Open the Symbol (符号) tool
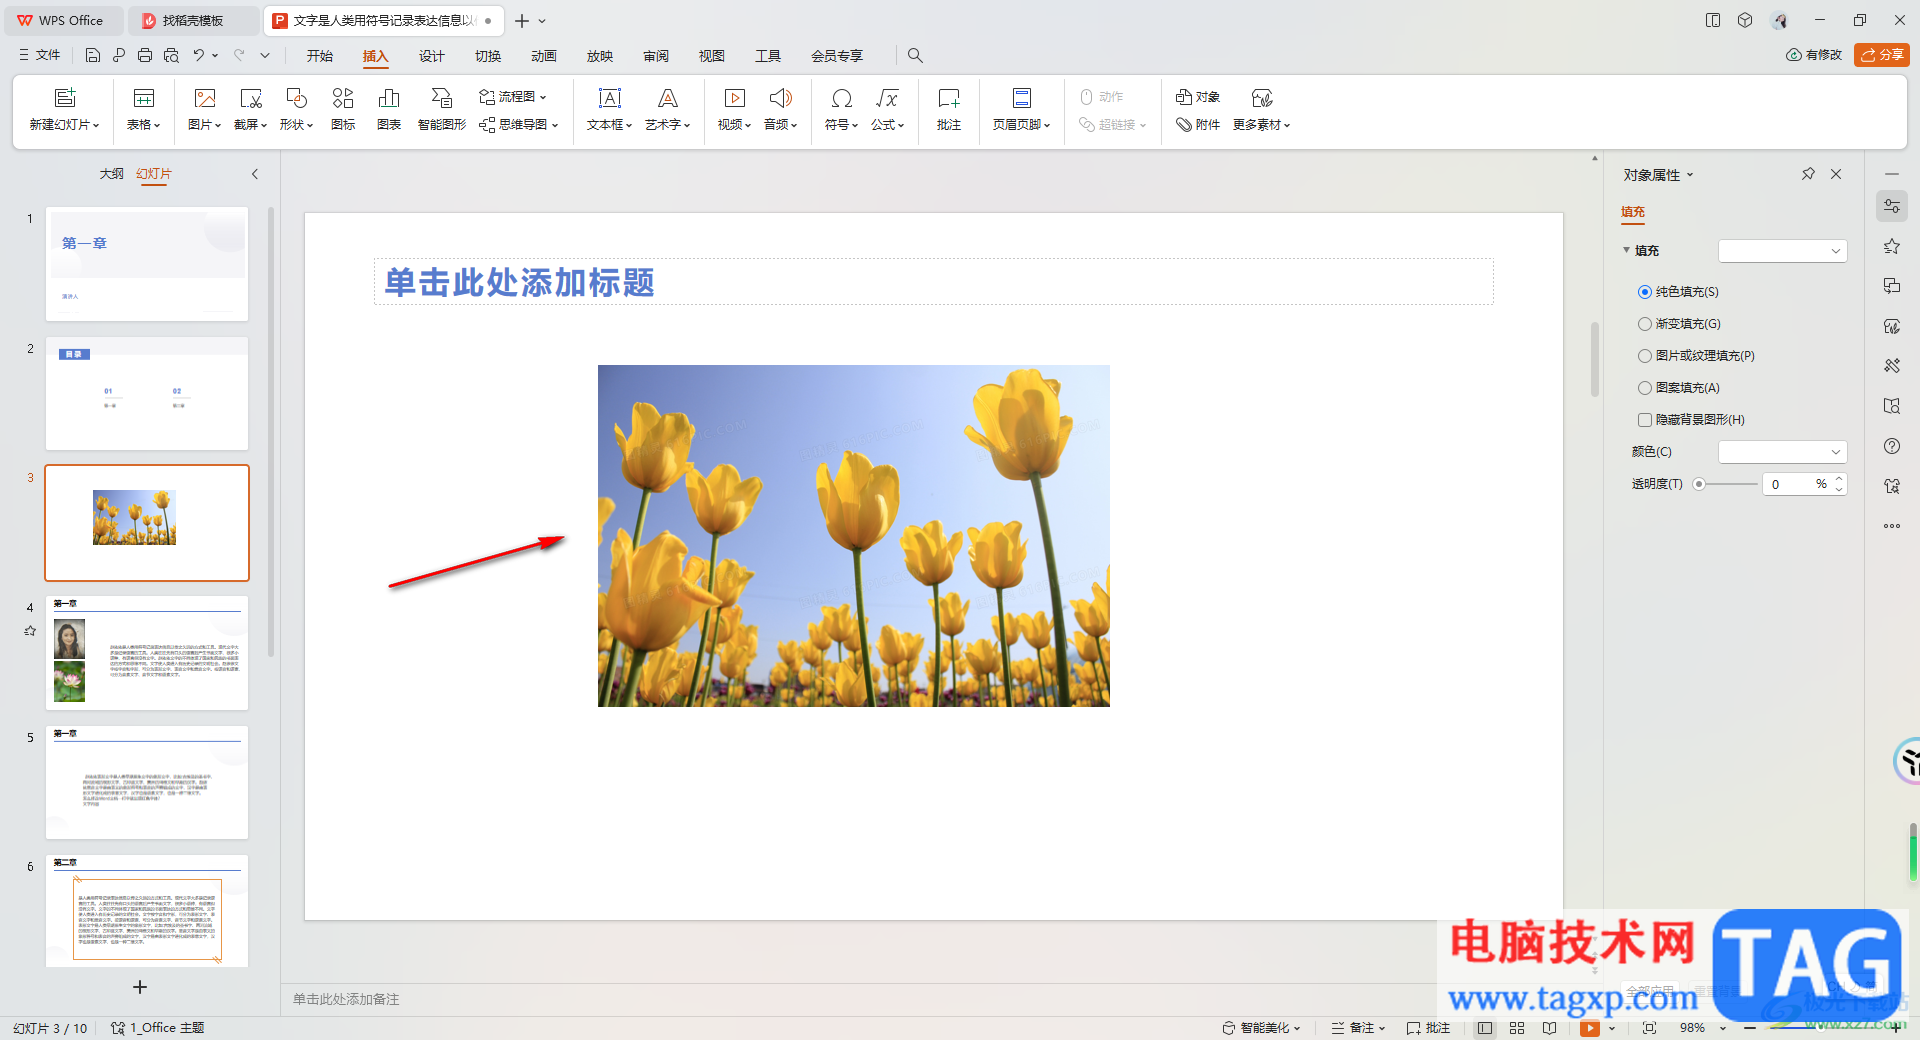 [x=841, y=109]
